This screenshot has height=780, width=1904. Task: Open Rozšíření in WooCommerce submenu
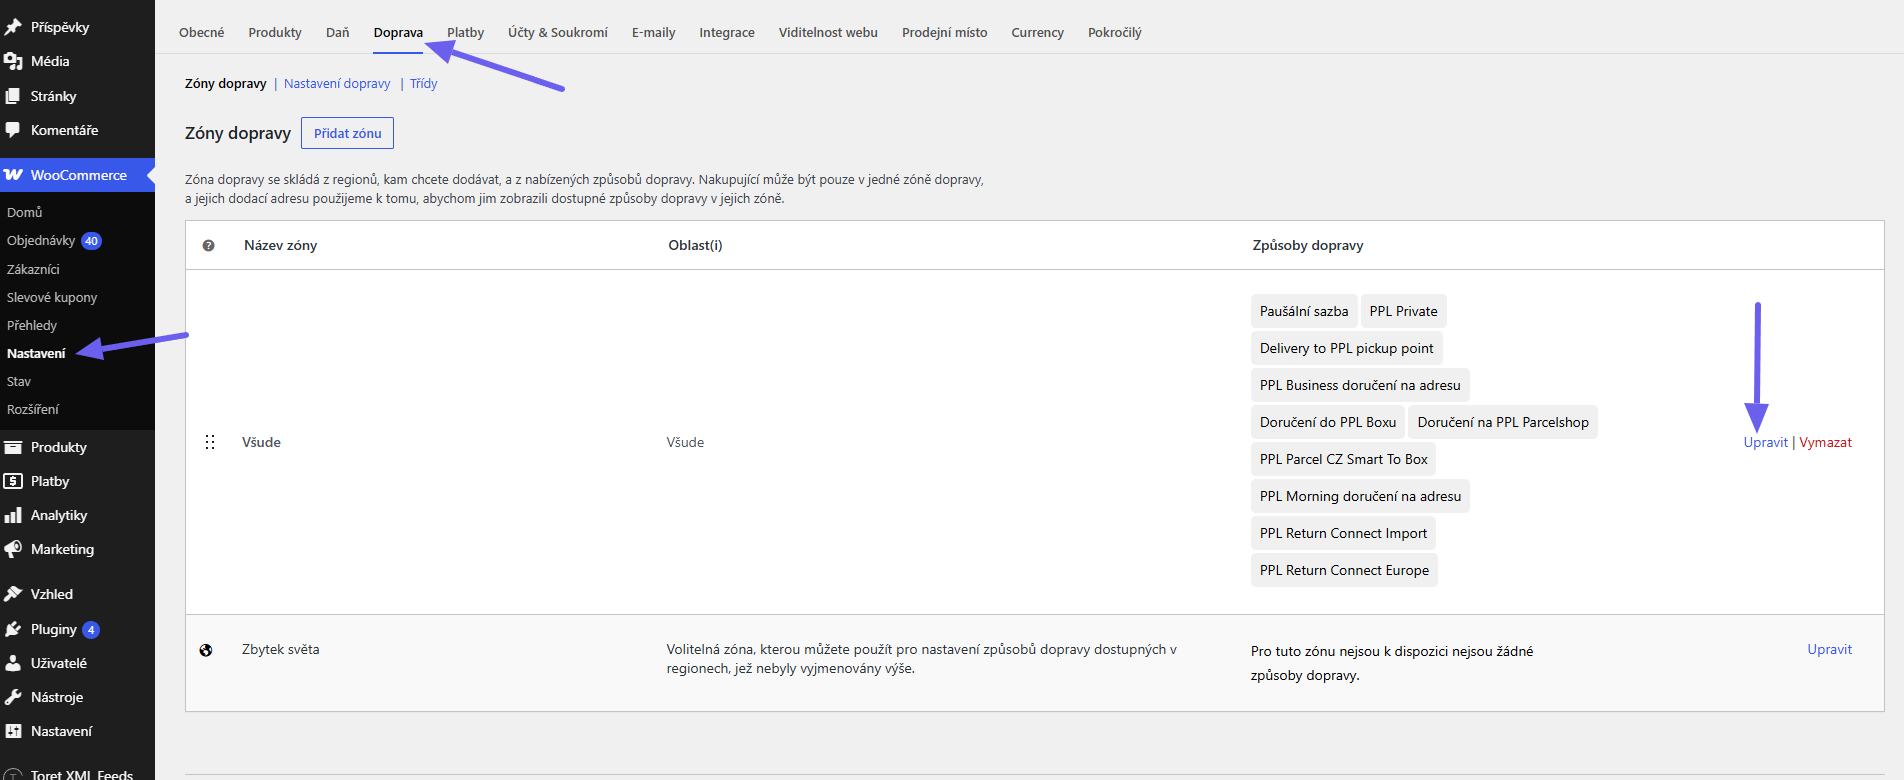(33, 409)
